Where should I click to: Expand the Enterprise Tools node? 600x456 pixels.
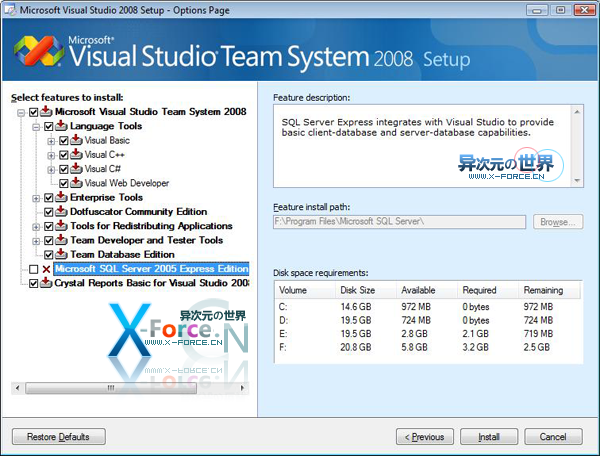click(36, 198)
